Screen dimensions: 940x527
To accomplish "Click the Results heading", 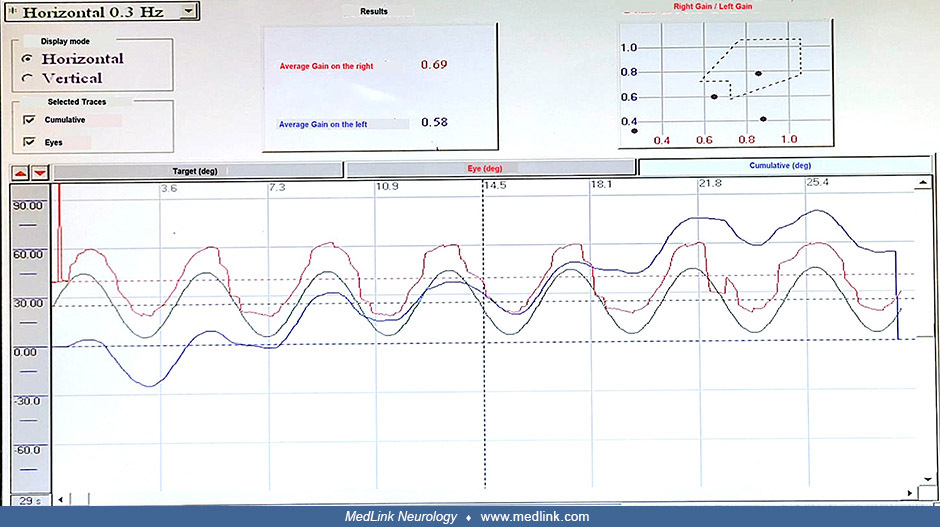I will tap(373, 11).
